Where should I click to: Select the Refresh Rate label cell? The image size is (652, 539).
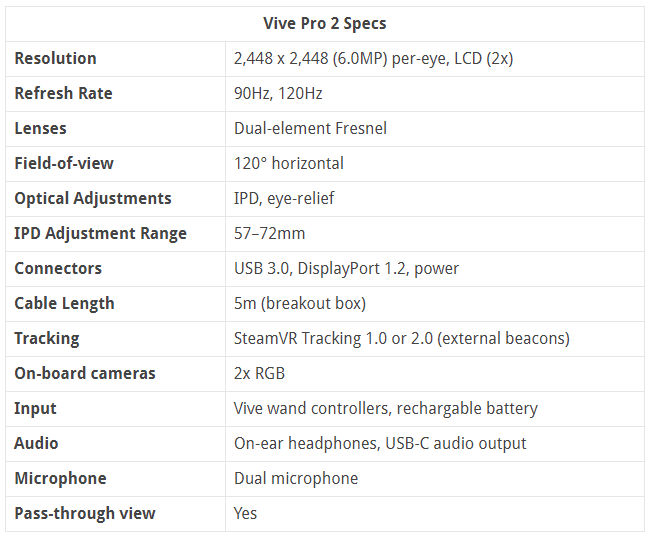(x=63, y=93)
